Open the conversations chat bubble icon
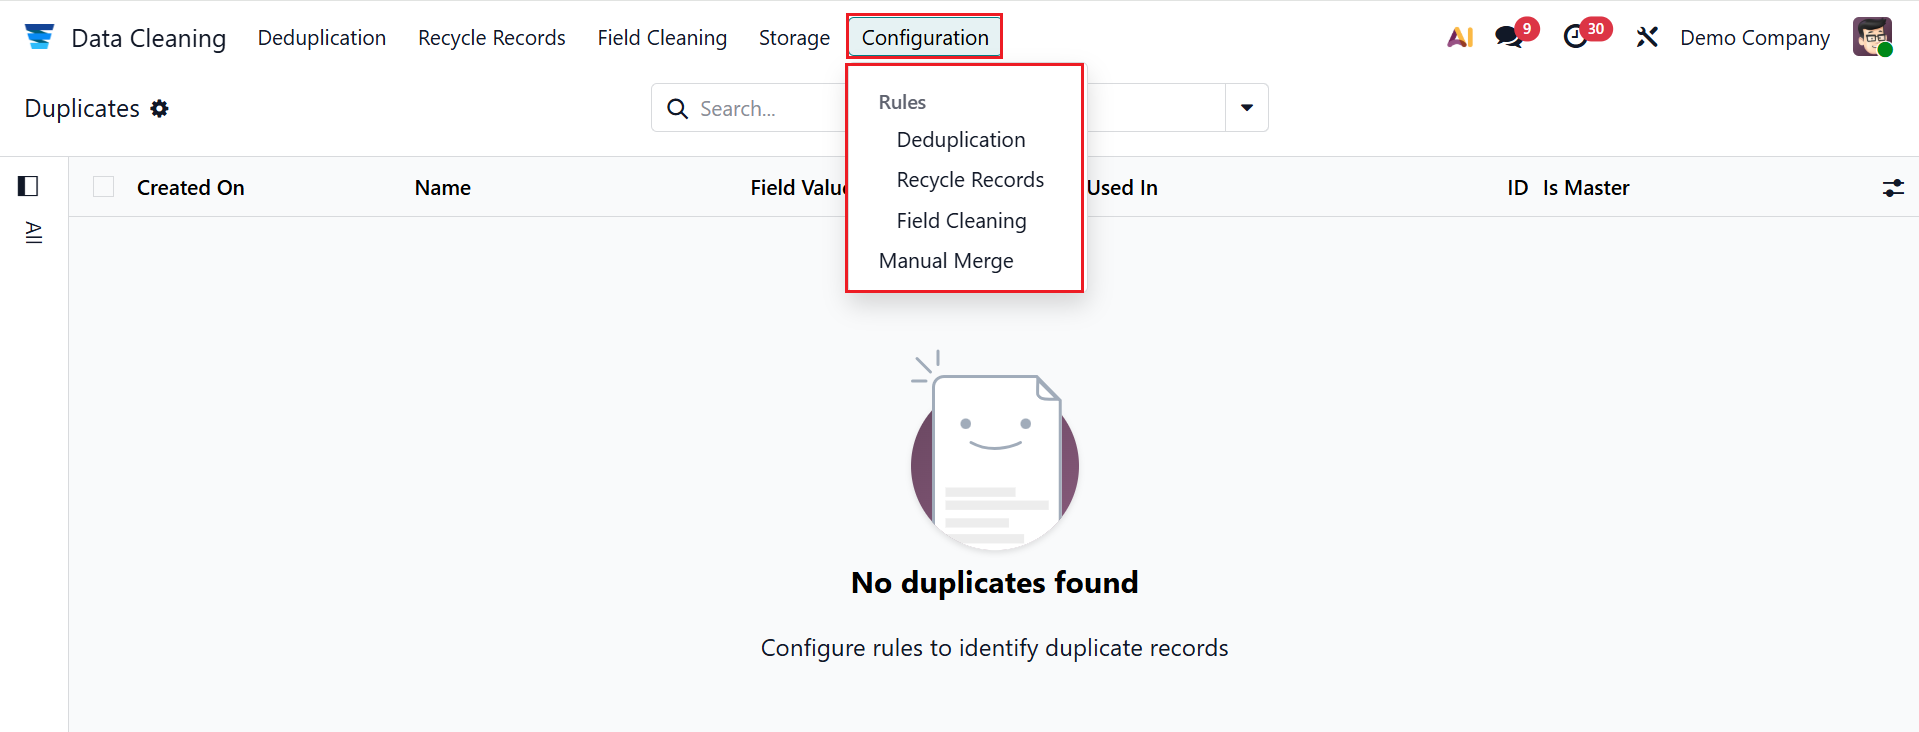This screenshot has width=1919, height=732. [1508, 37]
